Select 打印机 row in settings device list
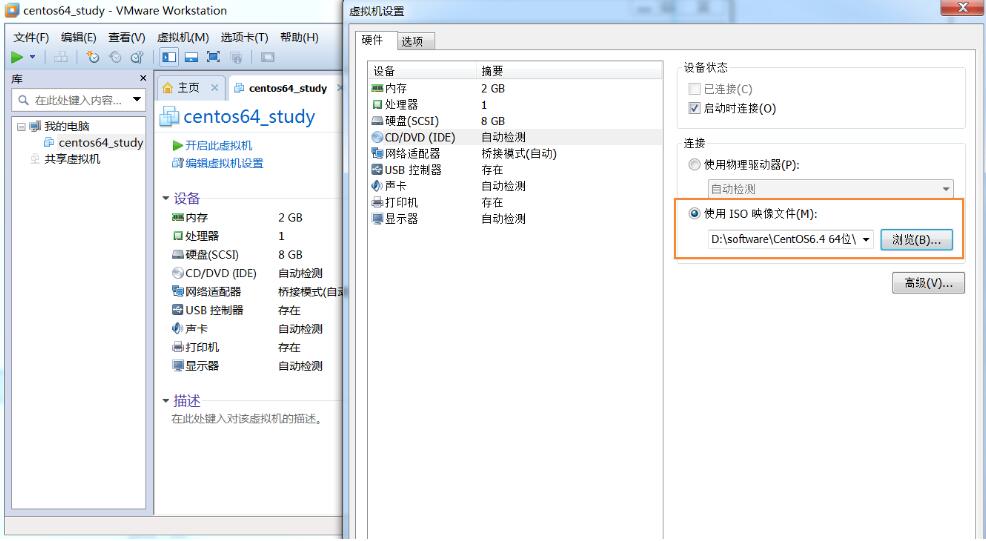Screen dimensions: 986x541 coord(516,203)
